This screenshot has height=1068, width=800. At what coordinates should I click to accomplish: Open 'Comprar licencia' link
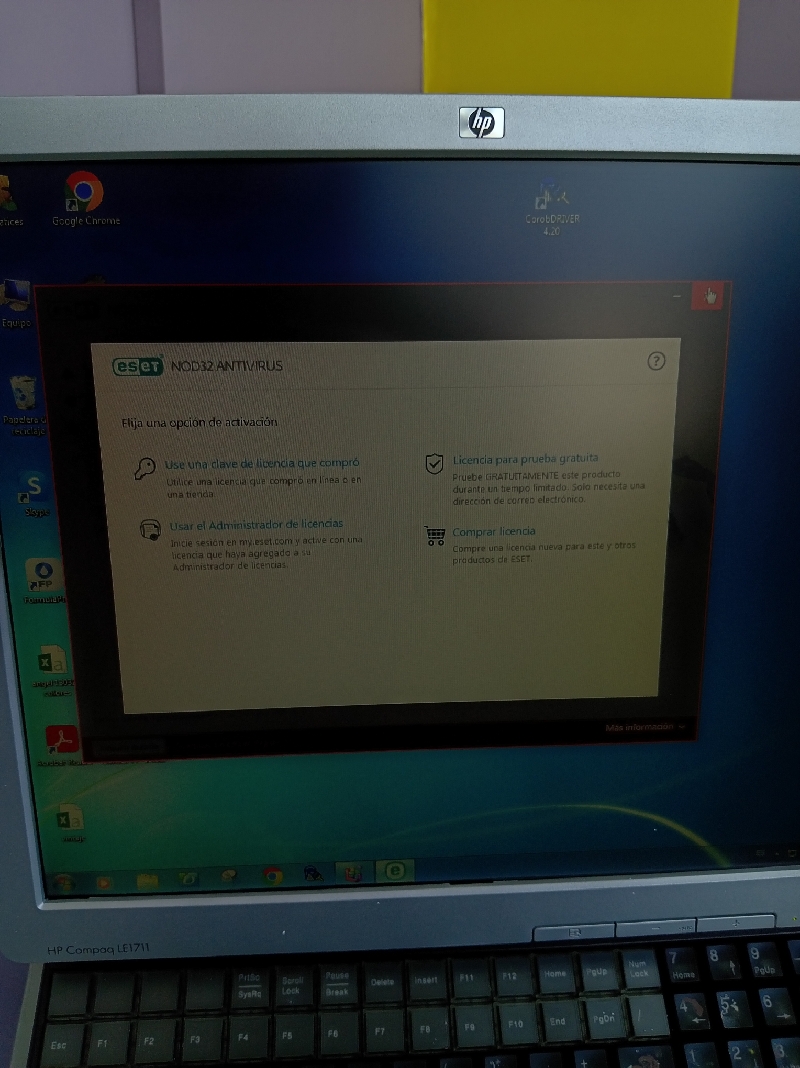[494, 531]
